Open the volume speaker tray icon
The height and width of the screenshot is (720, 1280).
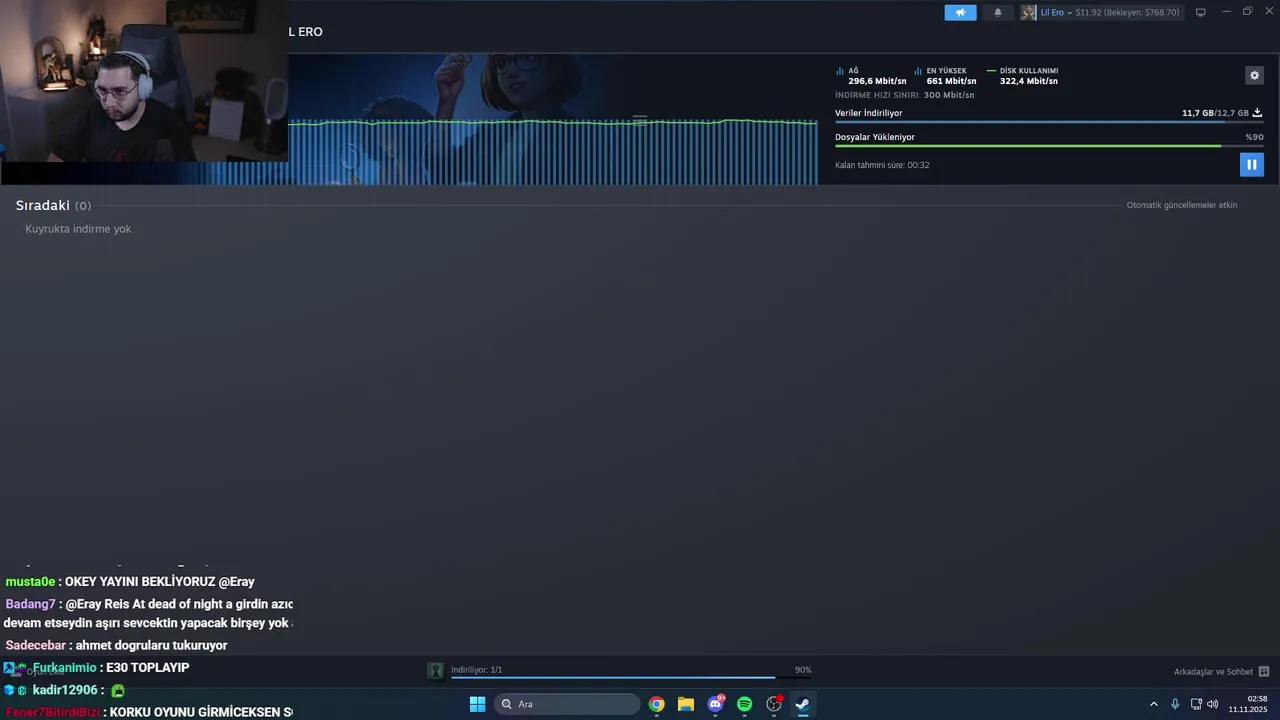(x=1213, y=704)
